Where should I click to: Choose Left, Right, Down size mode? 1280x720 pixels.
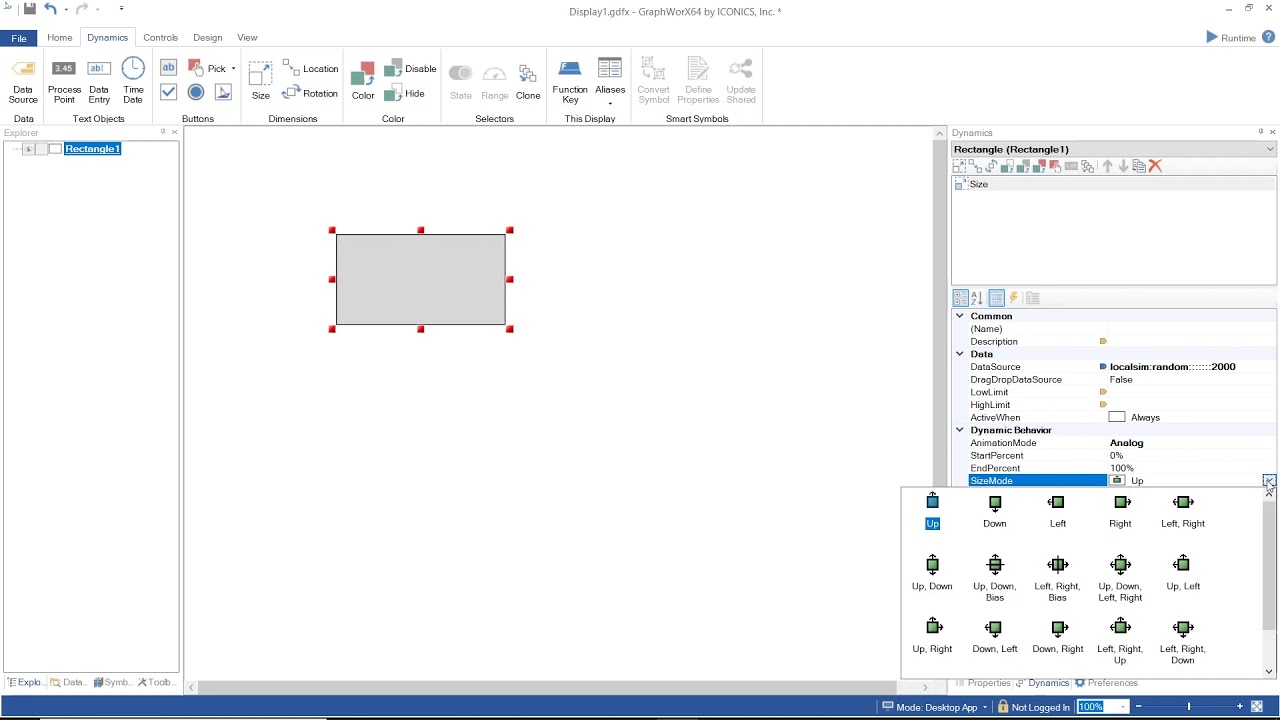(x=1183, y=641)
